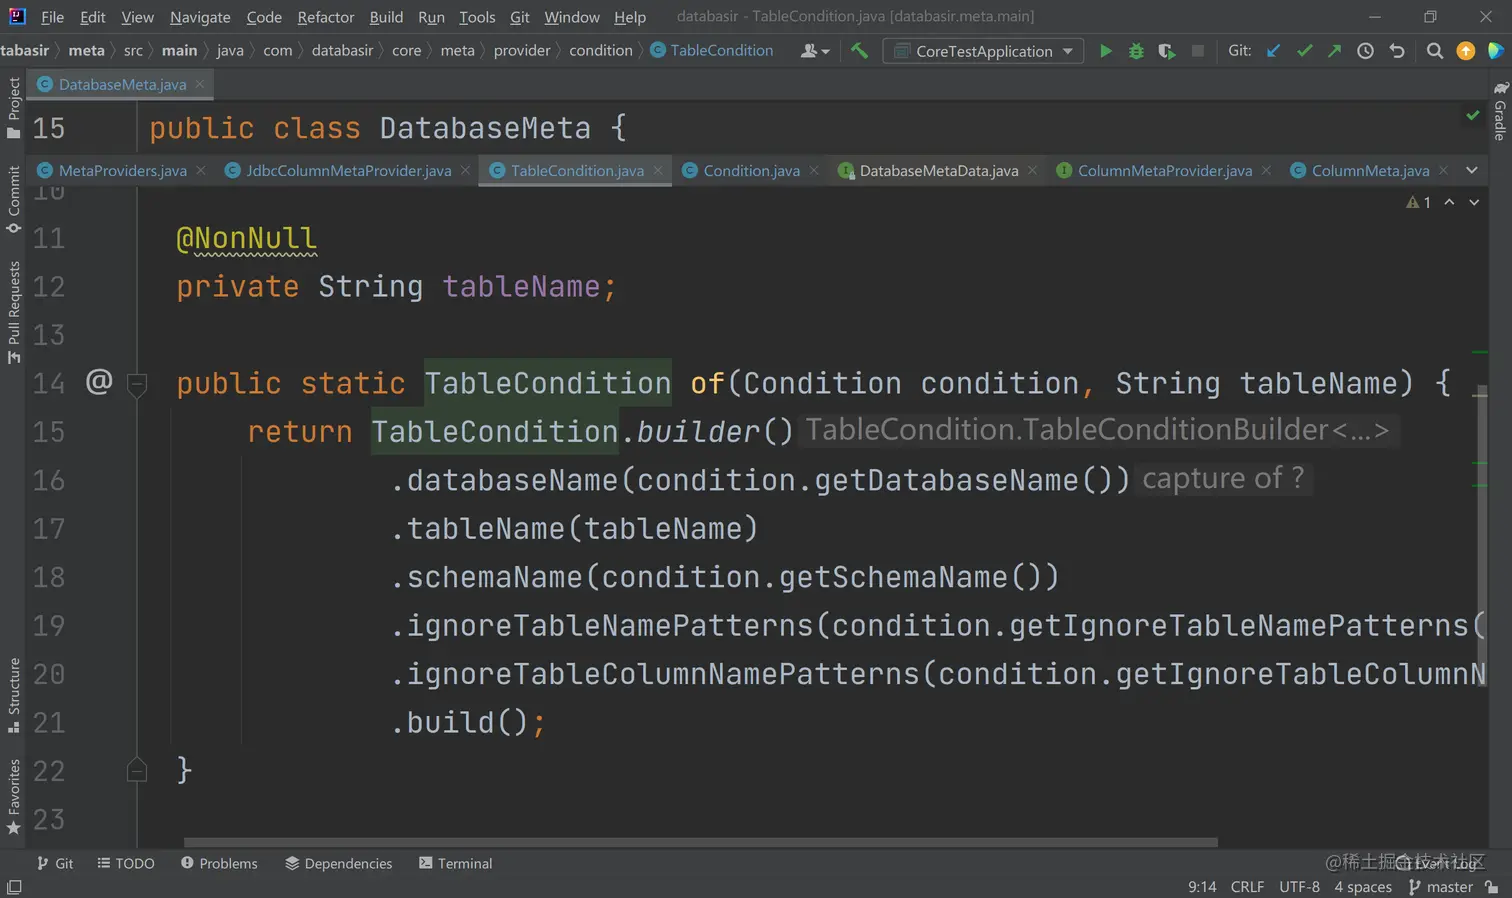This screenshot has width=1512, height=898.
Task: Close the TableCondition.java tab
Action: pyautogui.click(x=658, y=170)
